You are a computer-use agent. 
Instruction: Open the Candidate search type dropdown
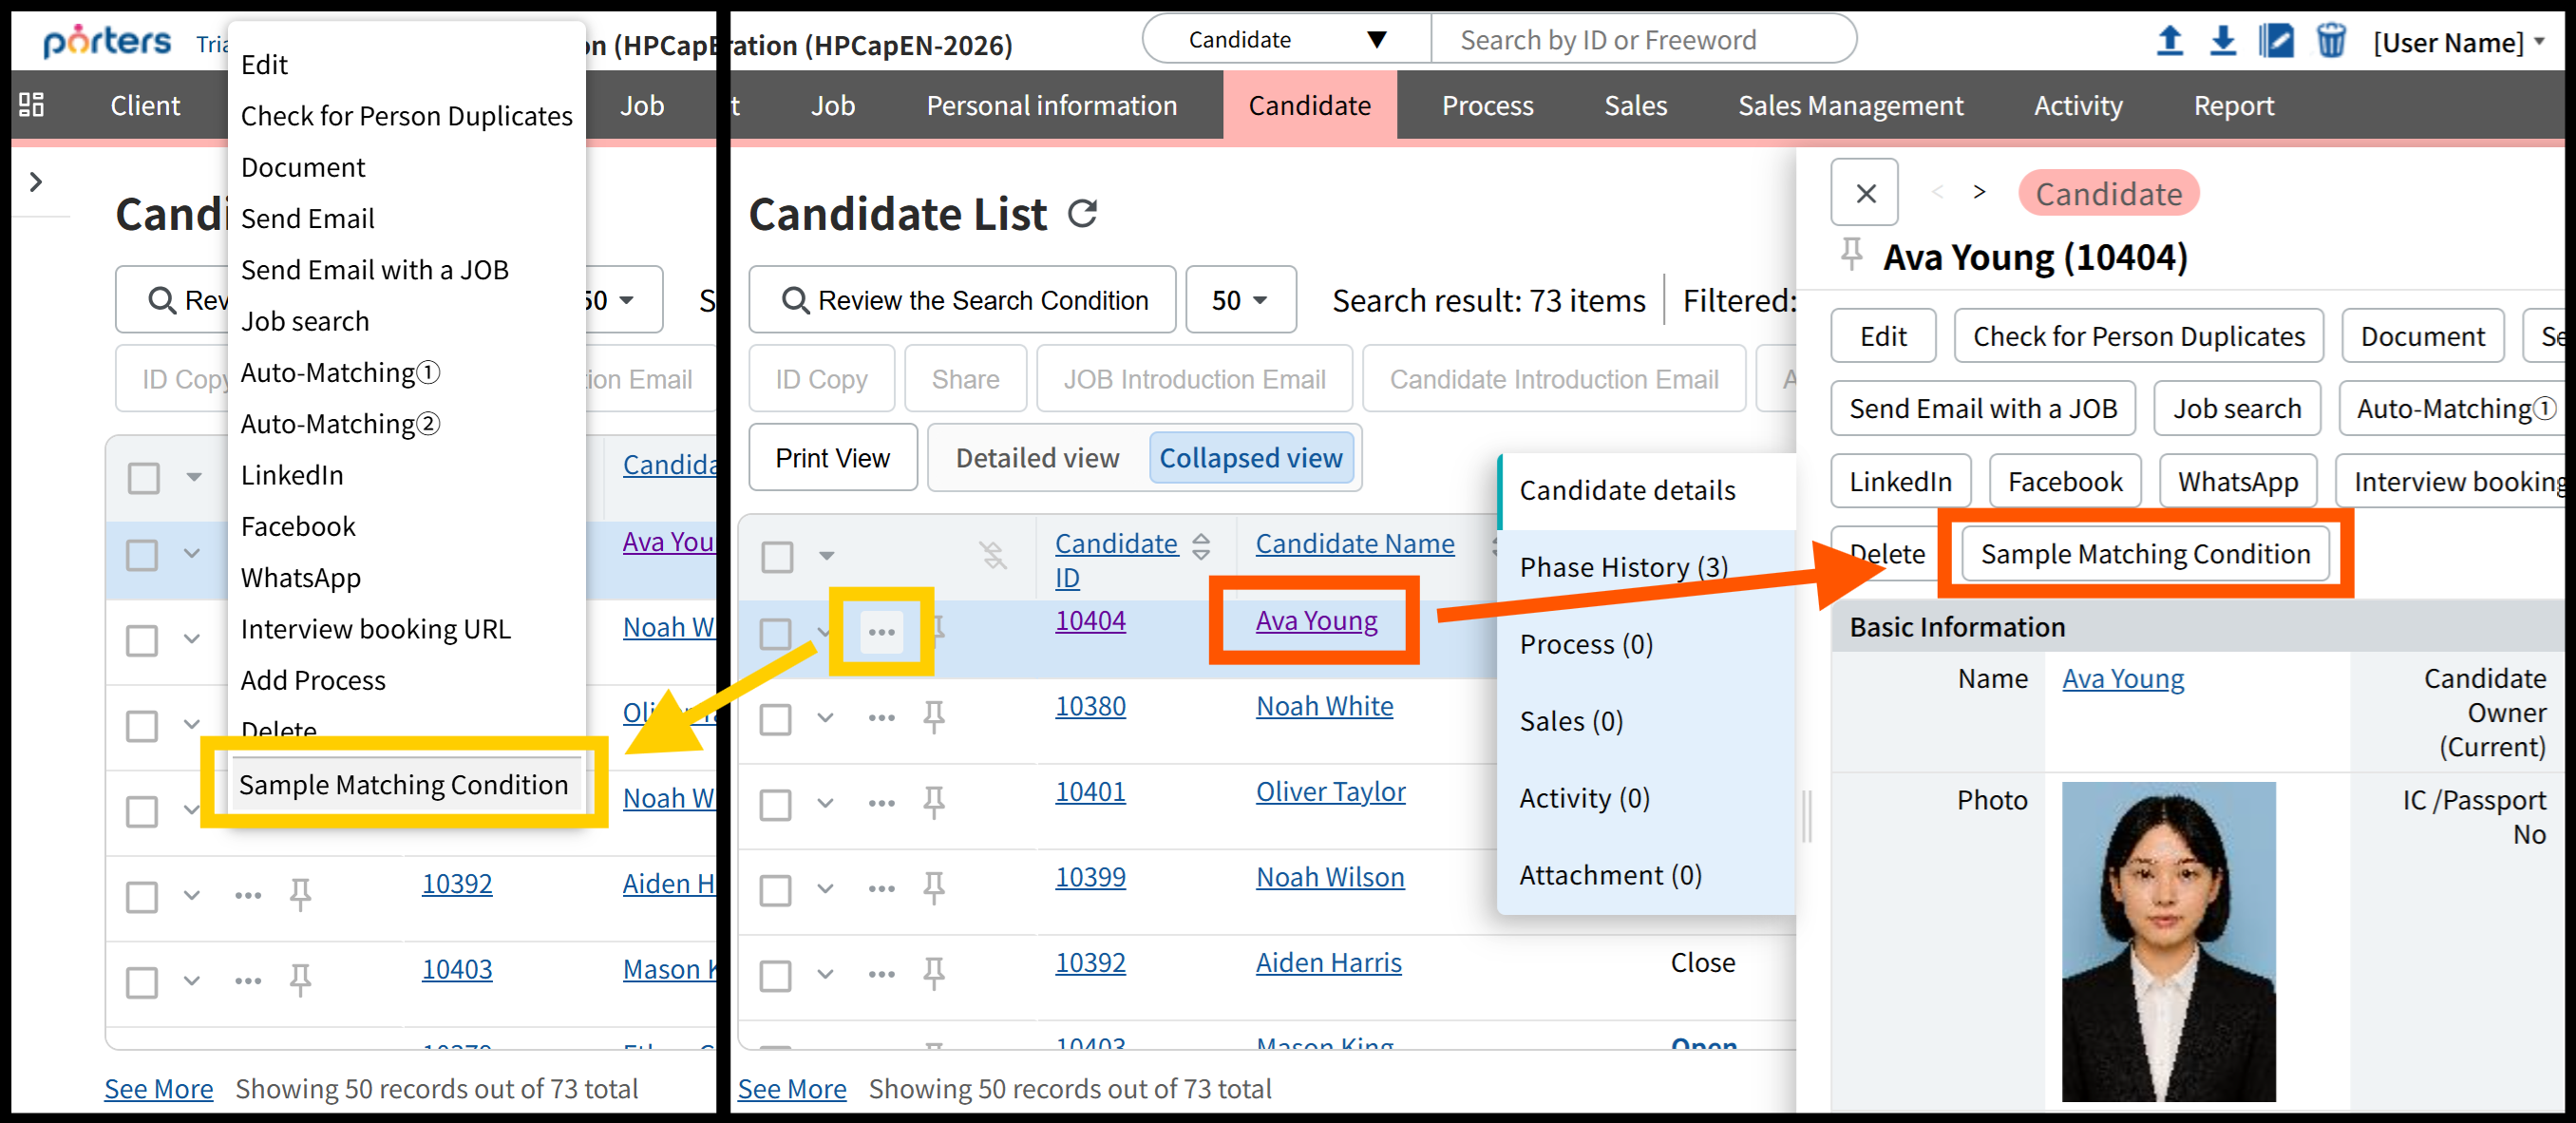click(x=1286, y=40)
